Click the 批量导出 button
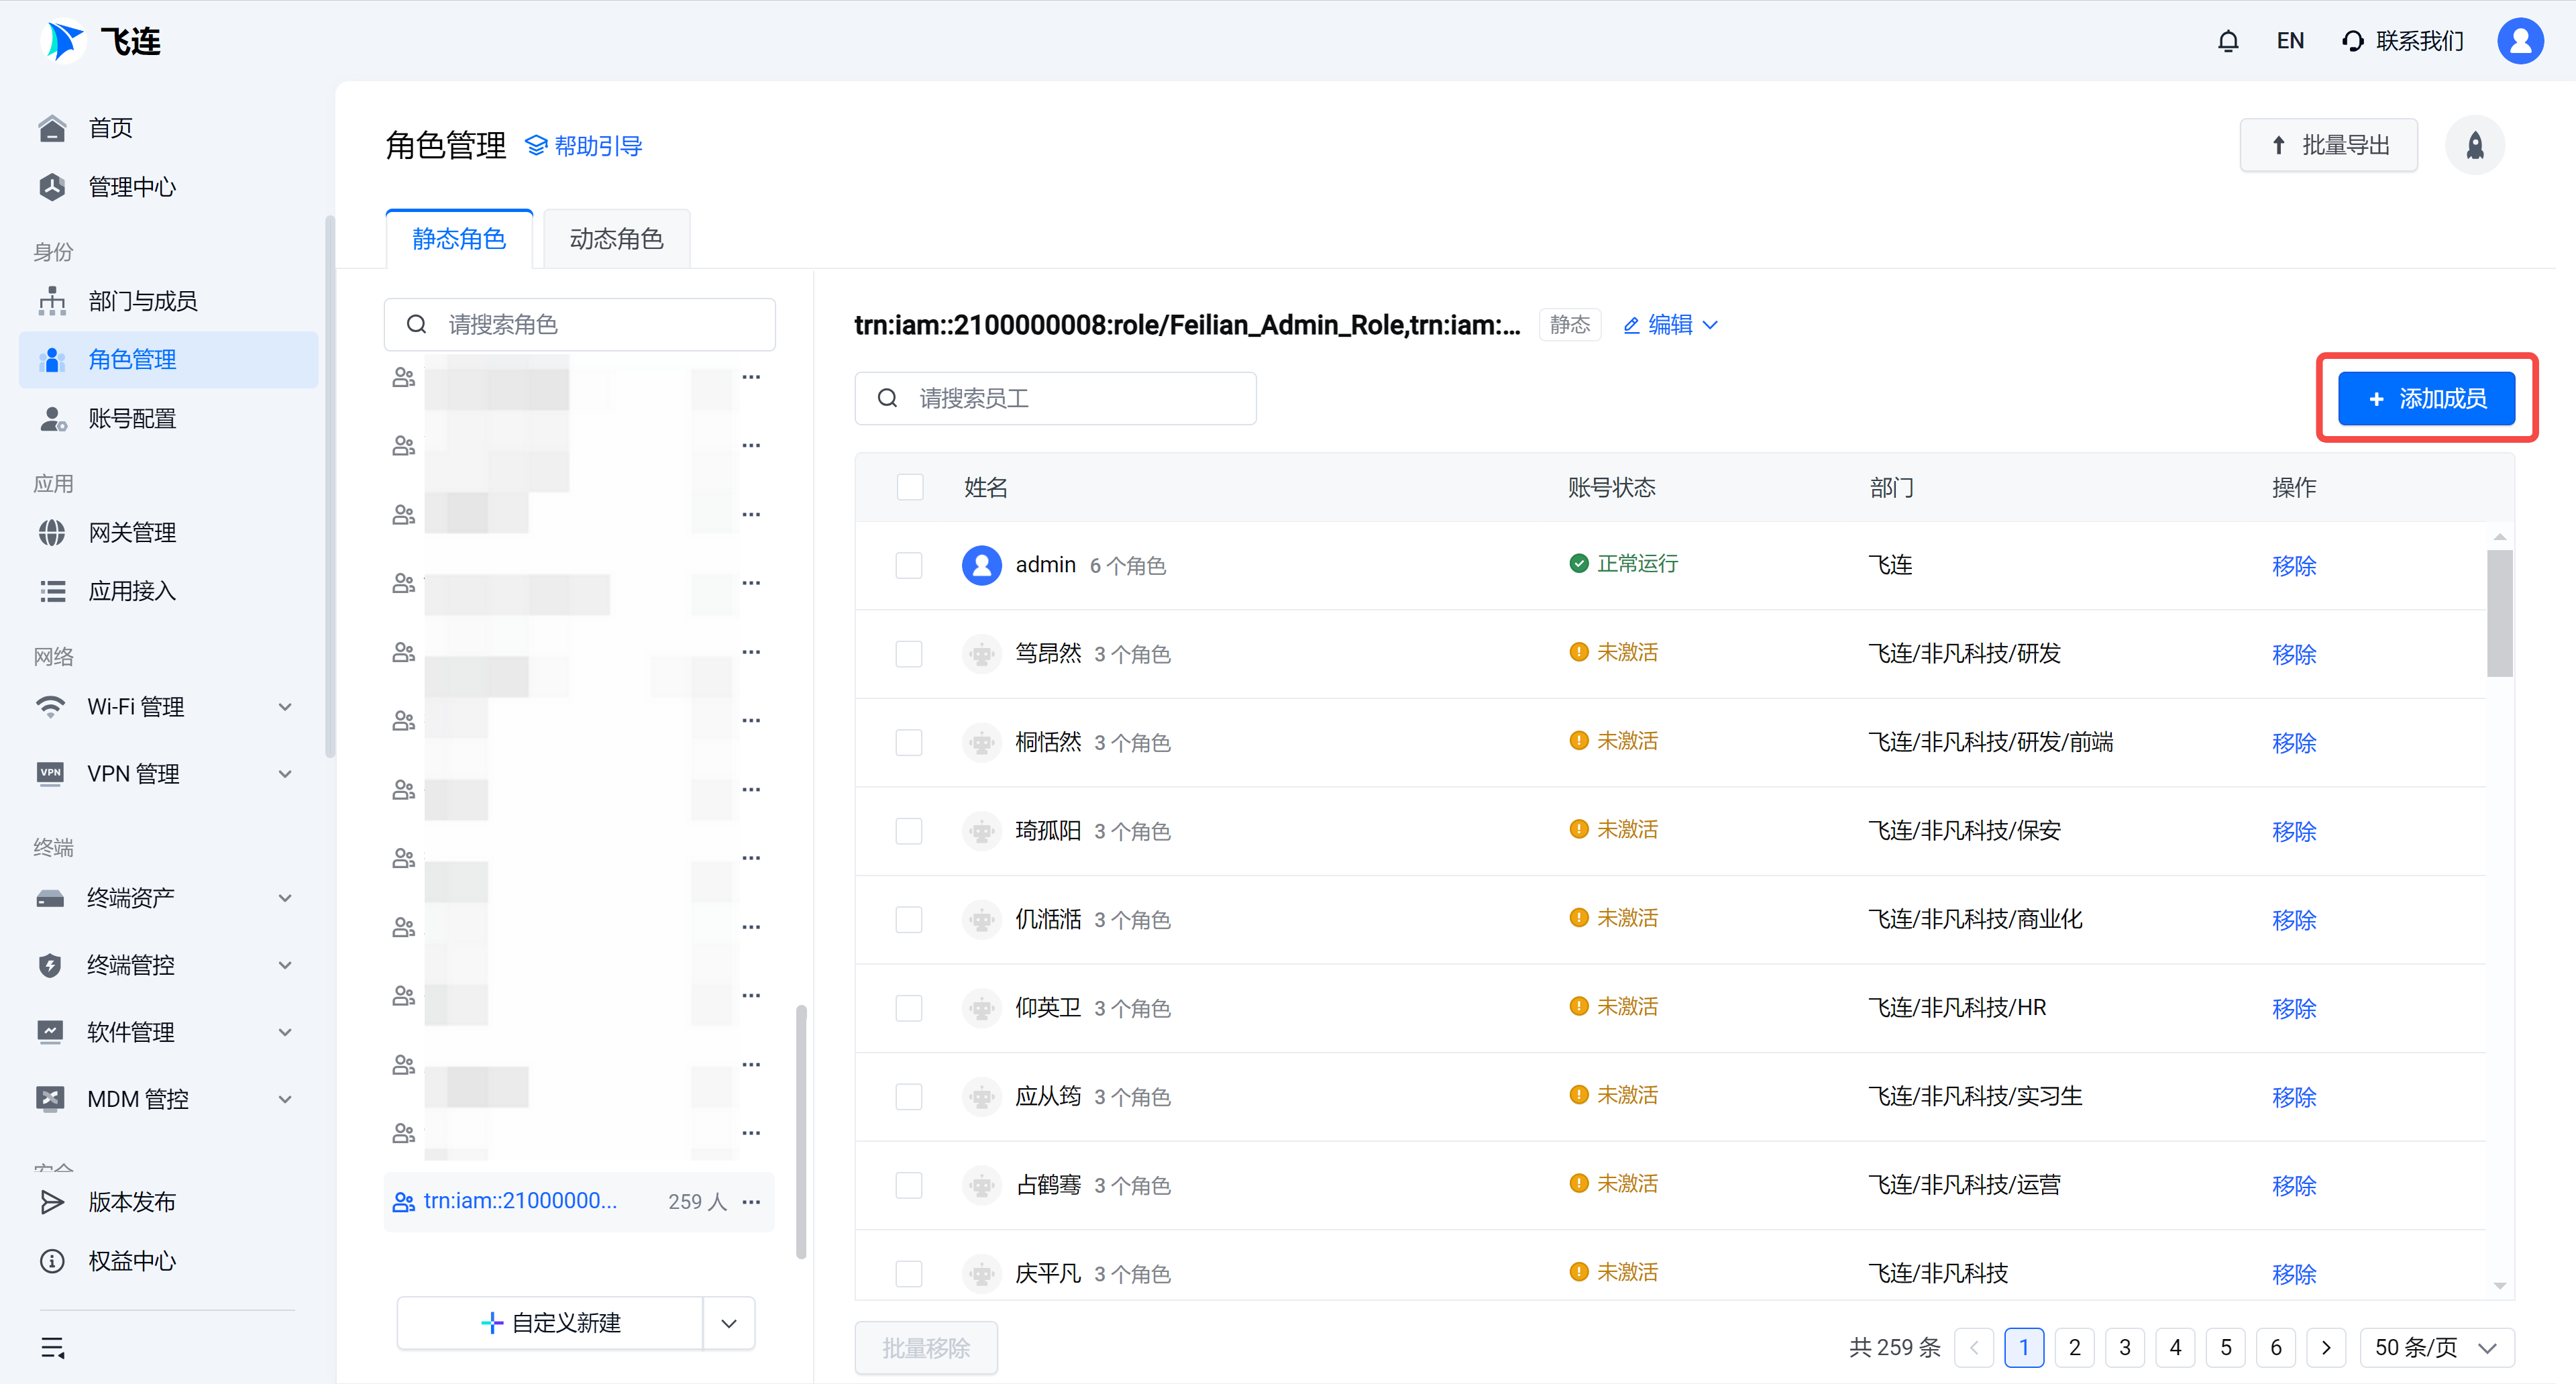 point(2329,146)
